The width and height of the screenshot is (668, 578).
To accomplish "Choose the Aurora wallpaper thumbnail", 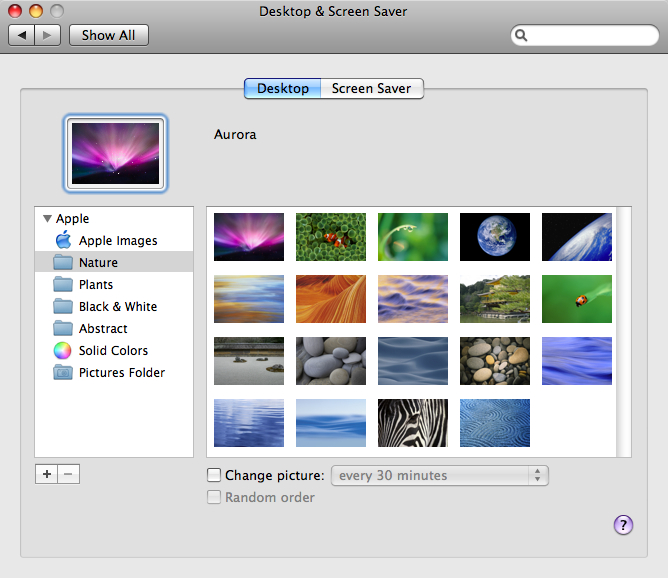I will pyautogui.click(x=249, y=237).
